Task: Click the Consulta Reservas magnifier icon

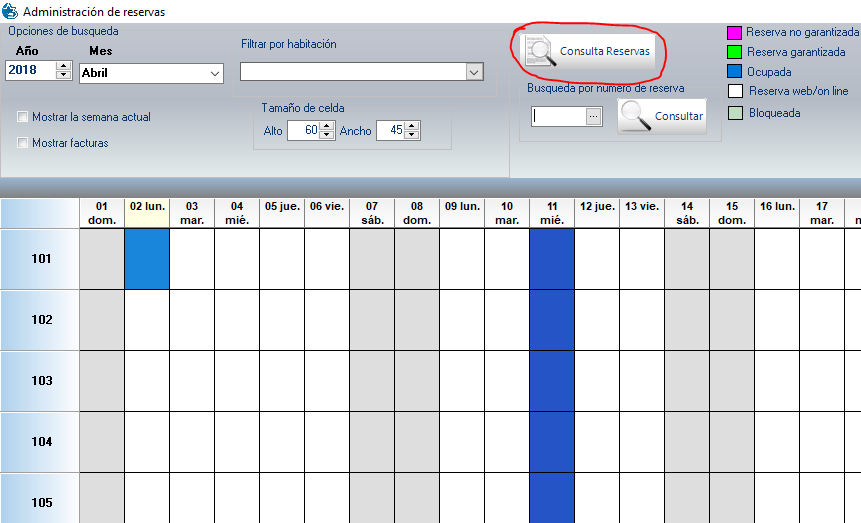Action: coord(538,51)
